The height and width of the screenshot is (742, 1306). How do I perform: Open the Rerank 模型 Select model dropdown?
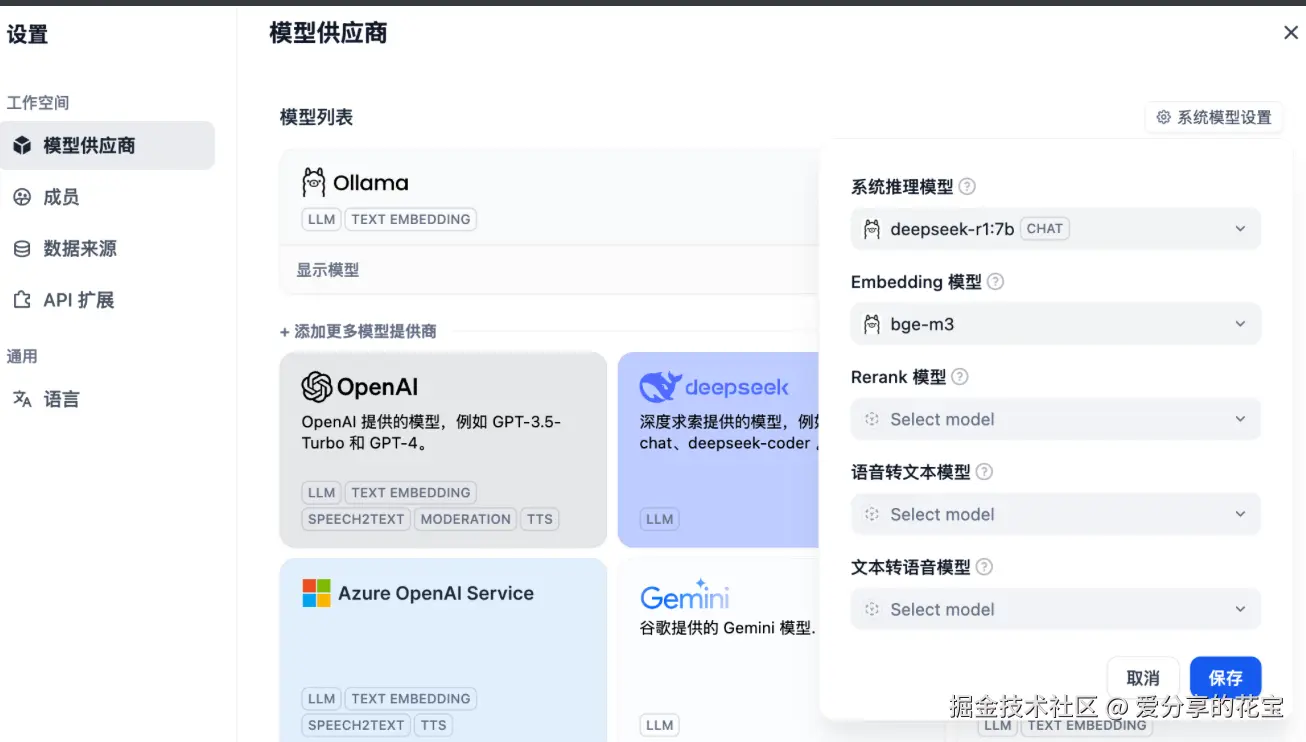pos(1056,419)
